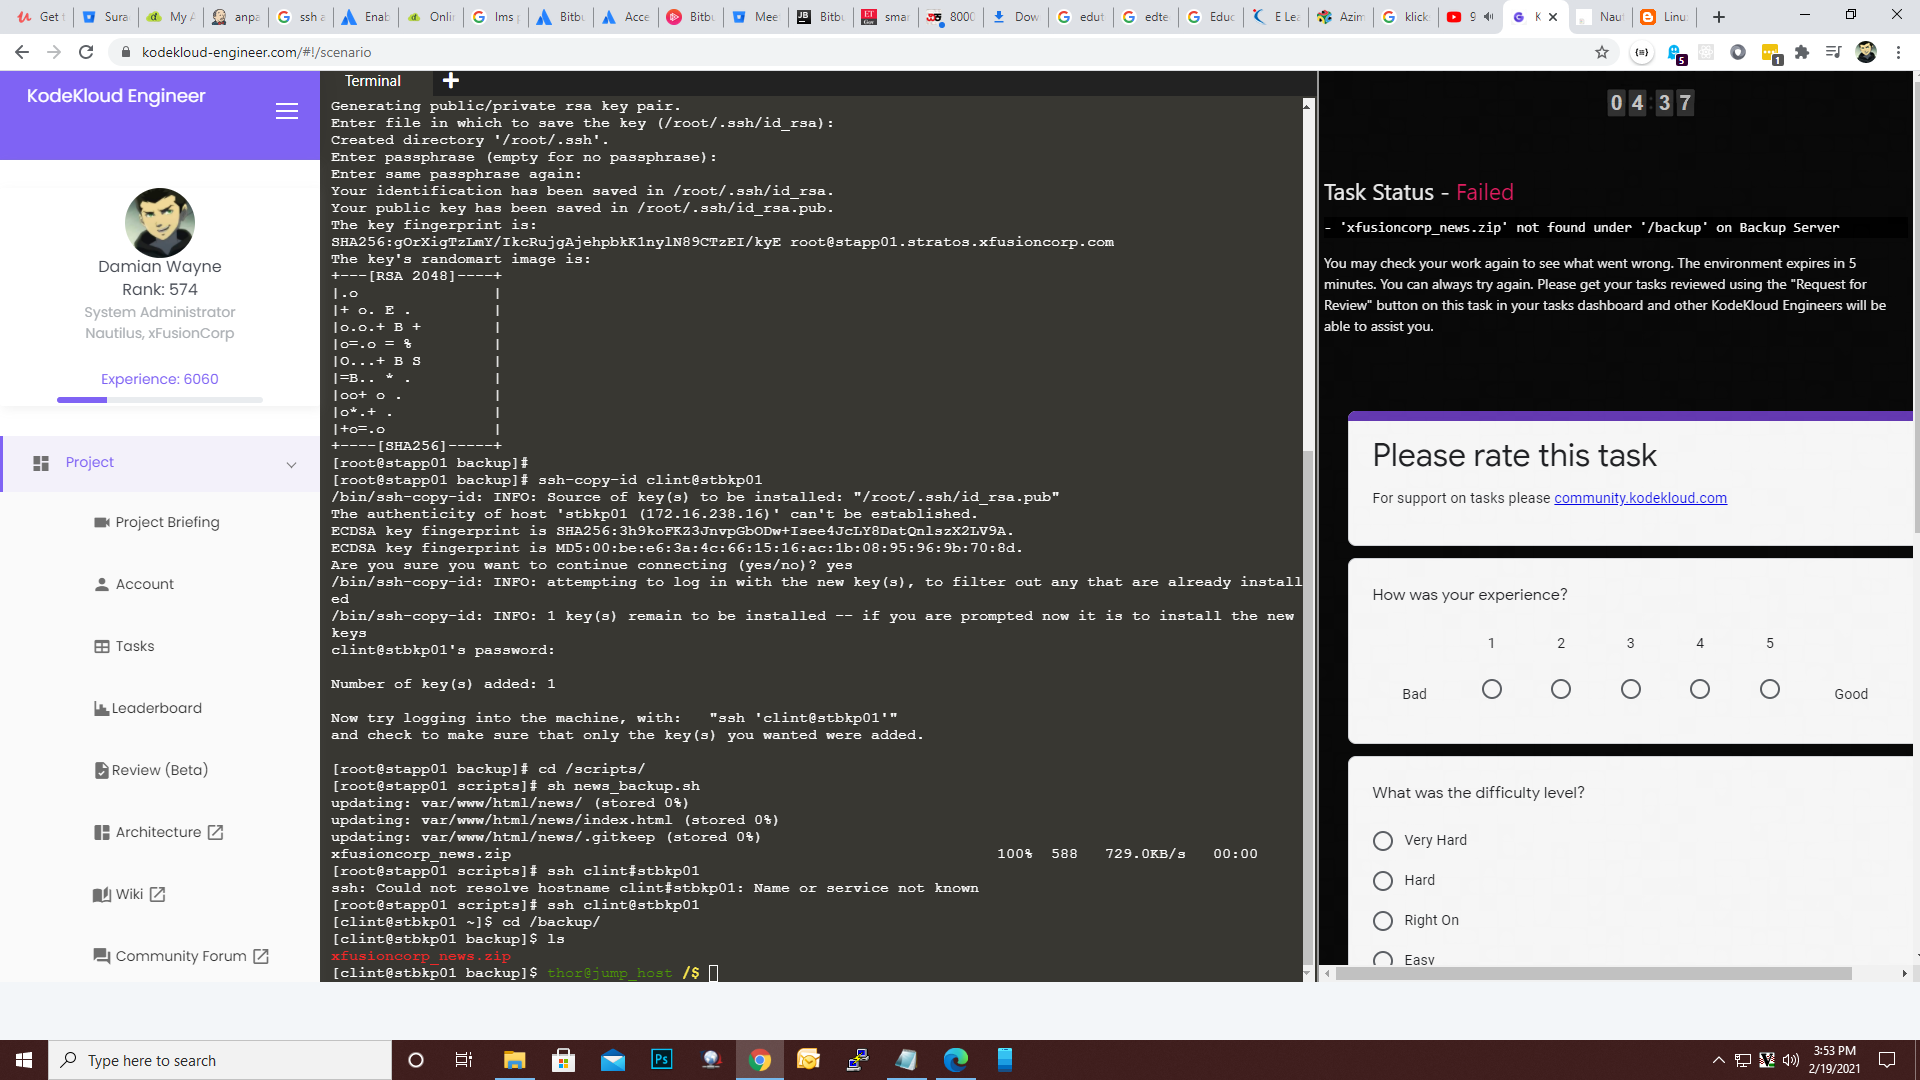Open the hamburger menu beside KodeKloud Engineer

click(287, 111)
